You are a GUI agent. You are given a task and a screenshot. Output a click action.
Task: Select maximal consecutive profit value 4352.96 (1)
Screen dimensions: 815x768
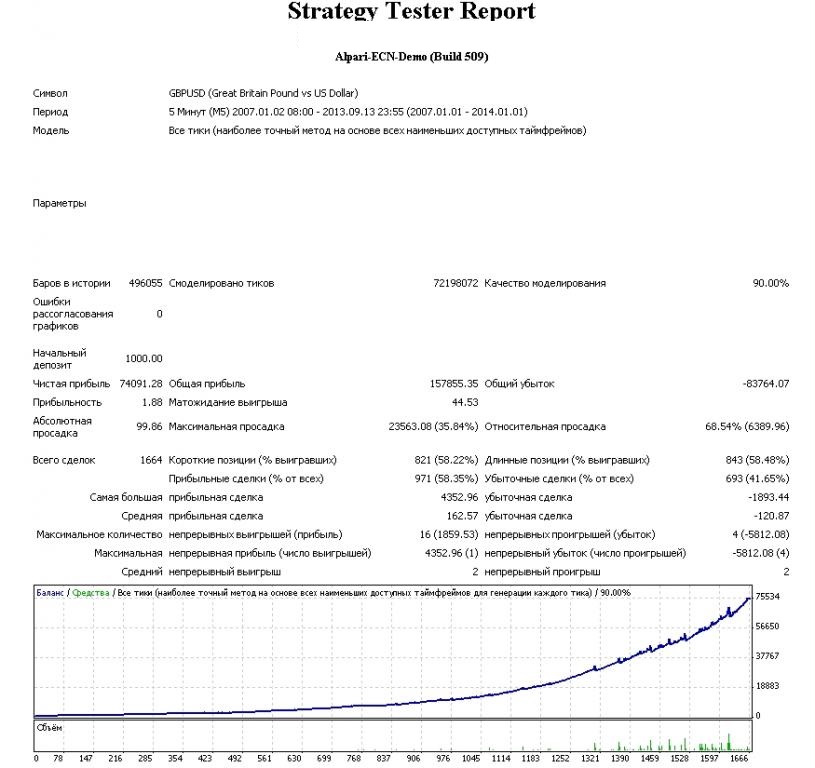451,553
